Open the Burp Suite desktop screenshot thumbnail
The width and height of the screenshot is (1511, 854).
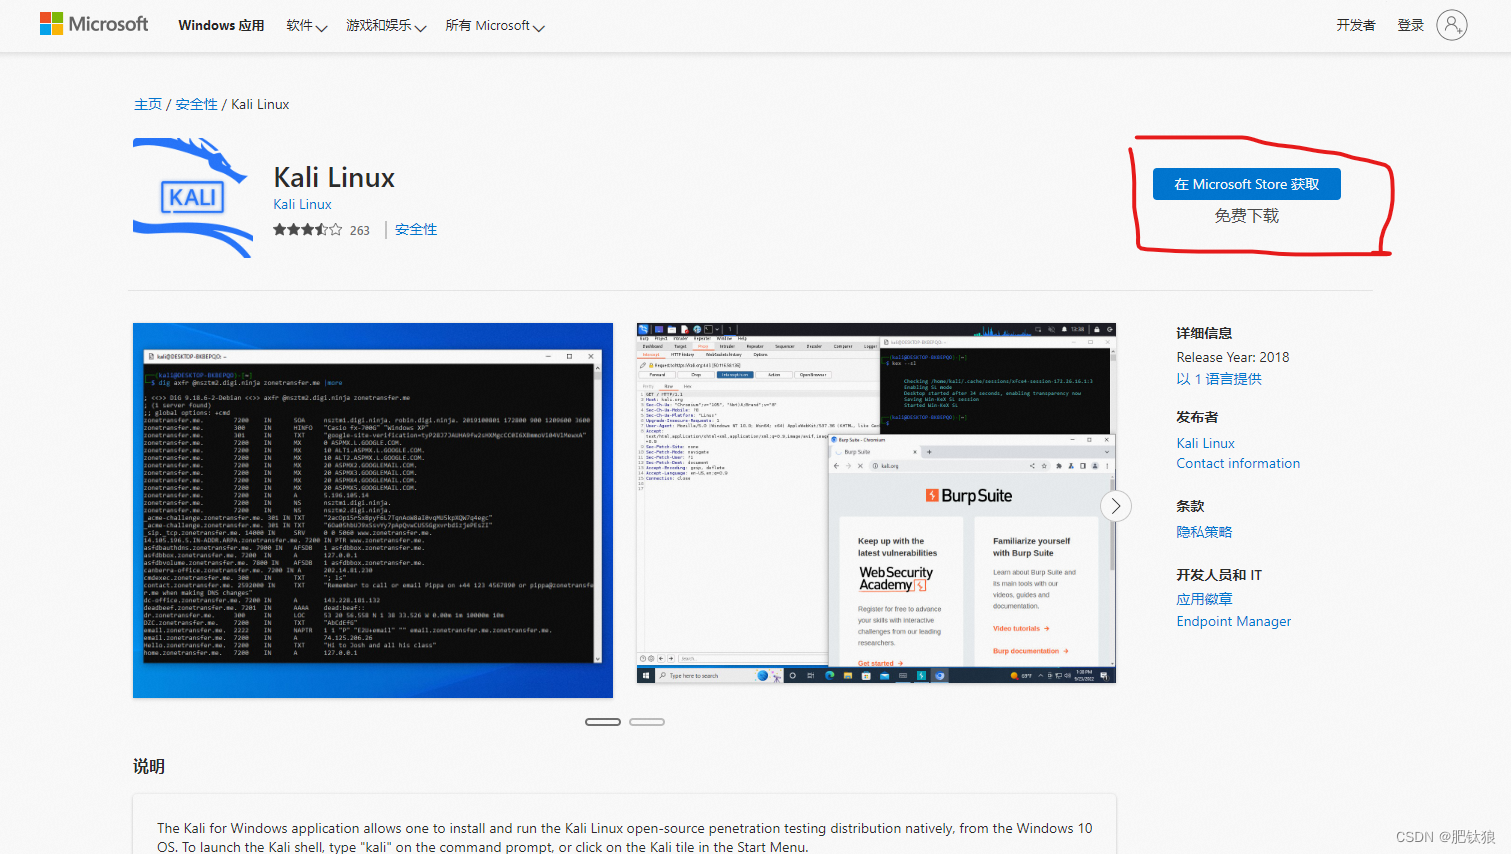point(876,503)
